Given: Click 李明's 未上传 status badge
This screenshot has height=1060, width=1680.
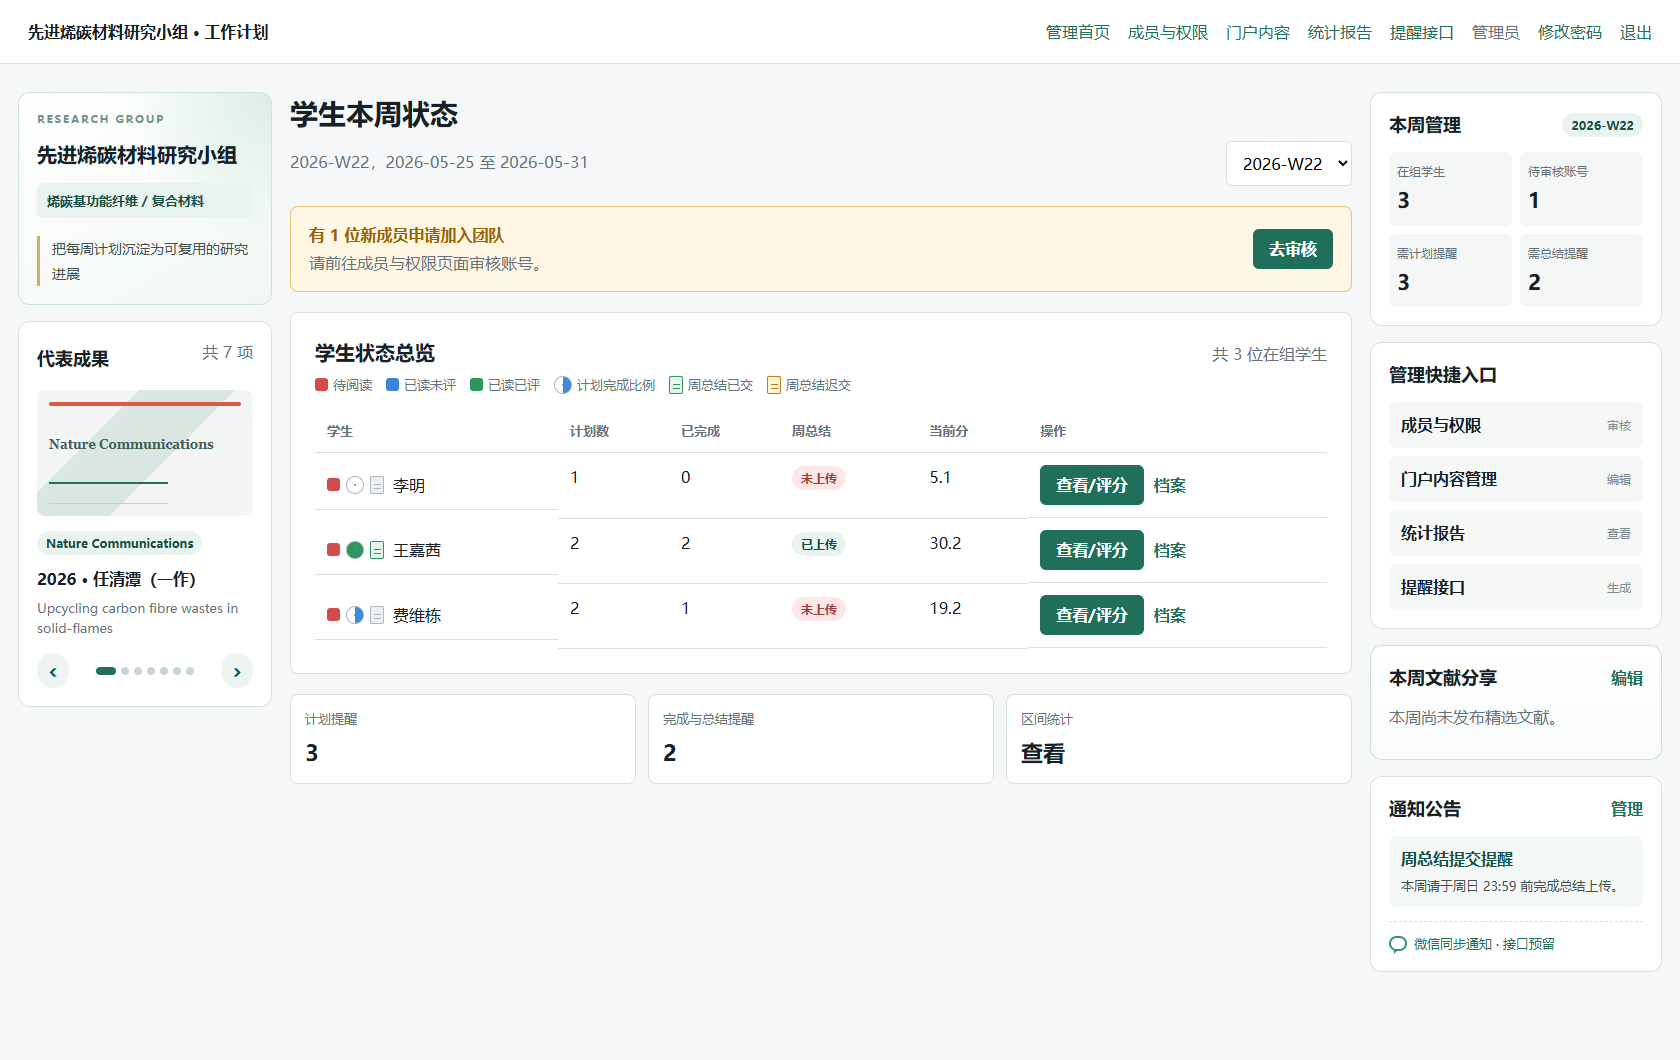Looking at the screenshot, I should click(x=819, y=478).
